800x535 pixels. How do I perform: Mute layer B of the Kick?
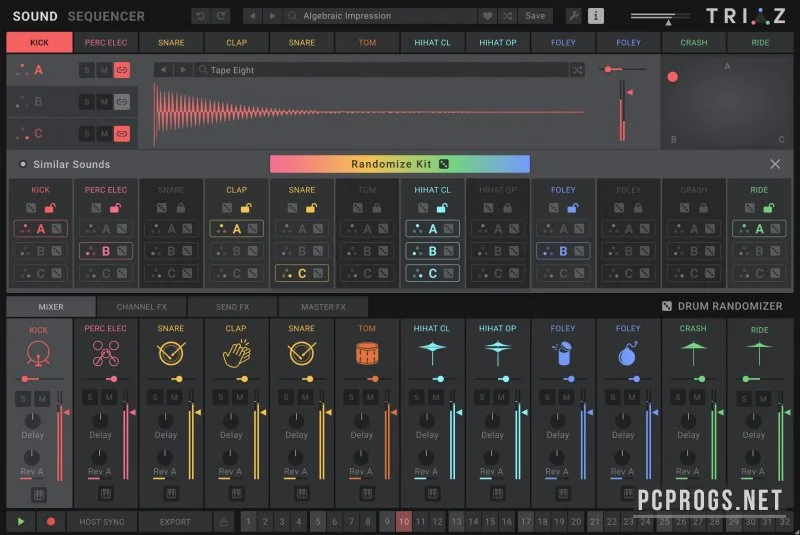pyautogui.click(x=104, y=102)
